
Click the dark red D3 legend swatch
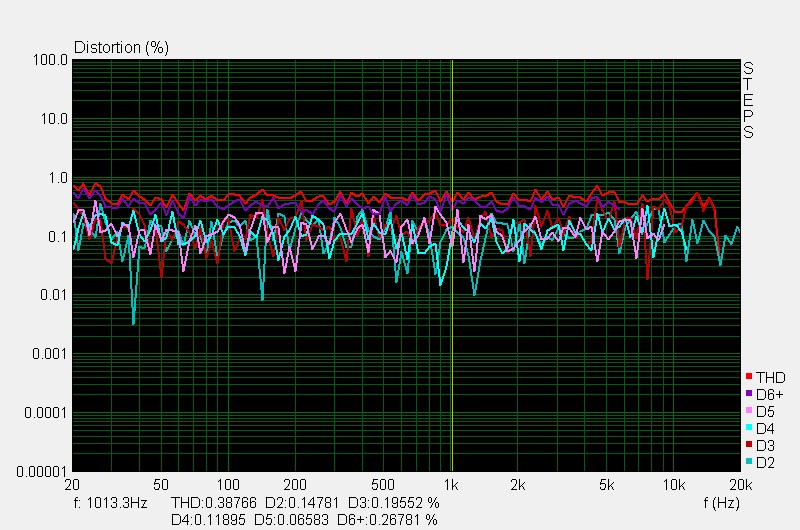[749, 444]
